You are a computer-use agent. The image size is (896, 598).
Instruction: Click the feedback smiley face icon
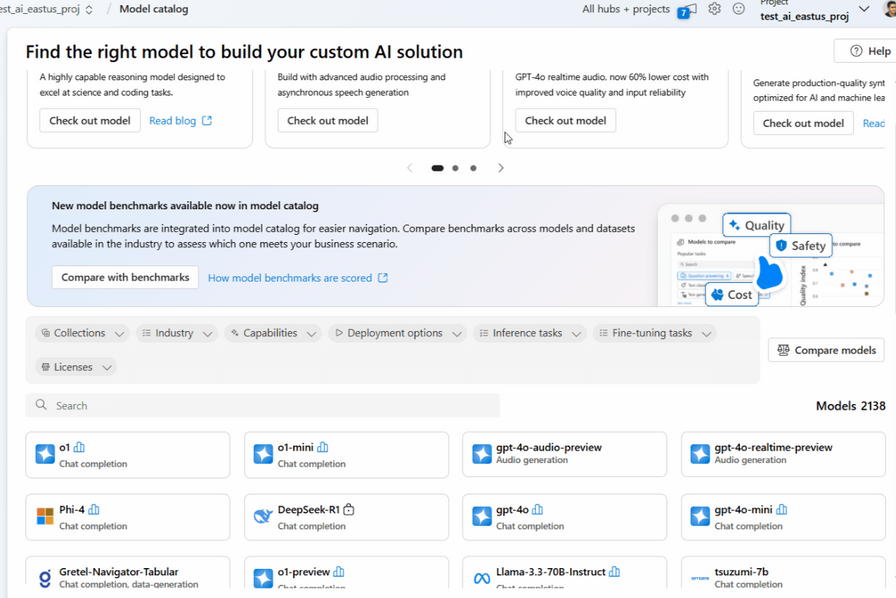(x=739, y=9)
